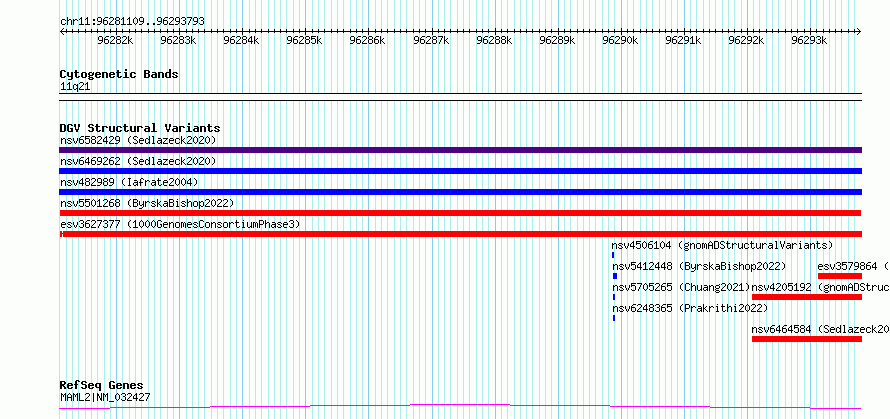
Task: Select the dark purple nsv6582429 variant bar
Action: 460,150
